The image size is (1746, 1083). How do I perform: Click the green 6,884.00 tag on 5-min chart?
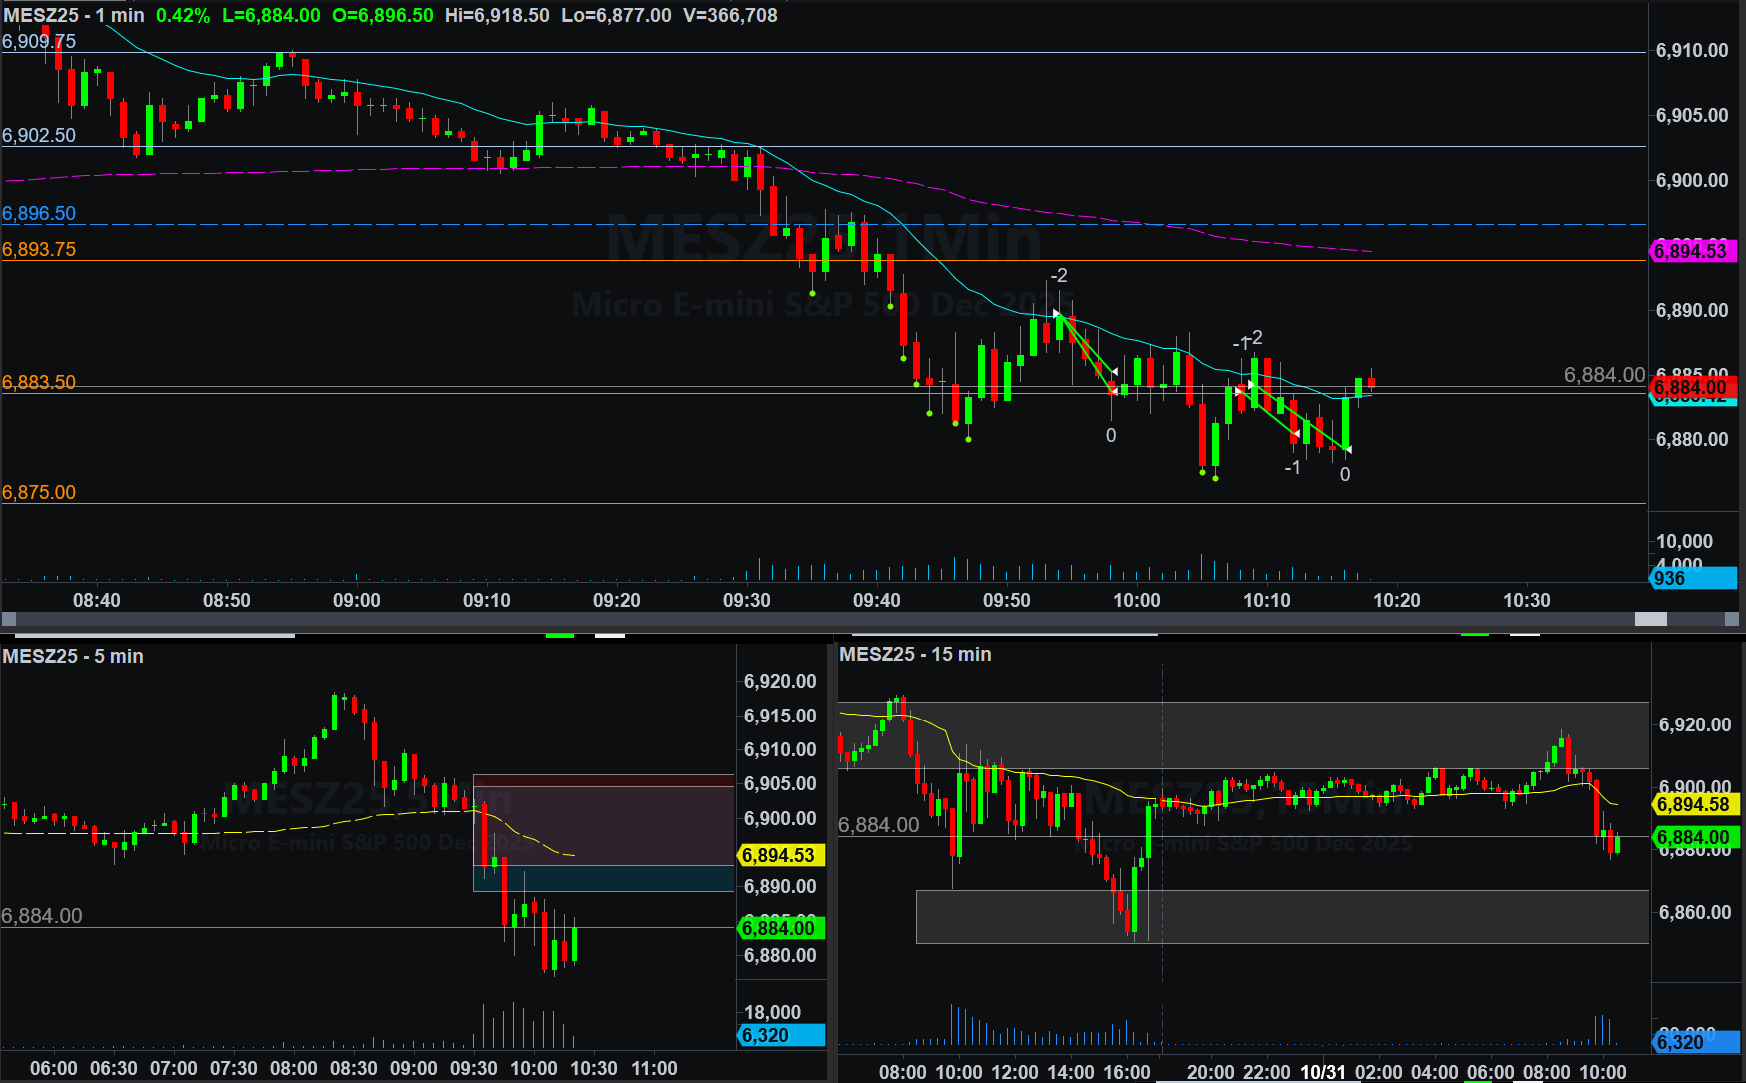pyautogui.click(x=779, y=928)
